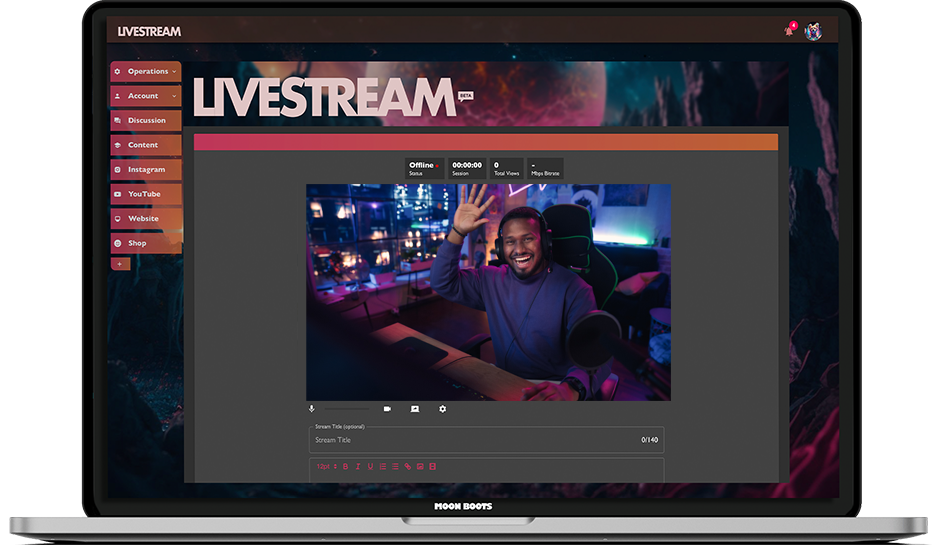The image size is (936, 547).
Task: Adjust the microphone volume slider
Action: tap(348, 409)
